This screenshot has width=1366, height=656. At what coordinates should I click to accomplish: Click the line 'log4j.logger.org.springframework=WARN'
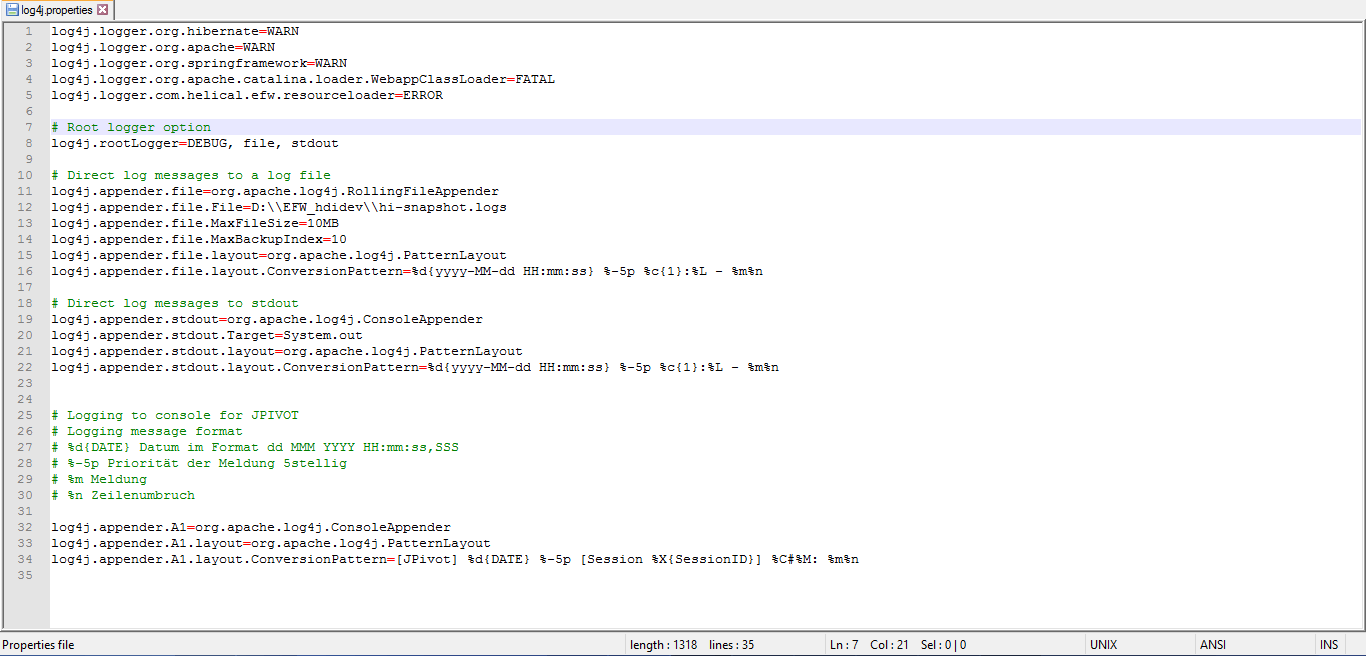point(199,63)
